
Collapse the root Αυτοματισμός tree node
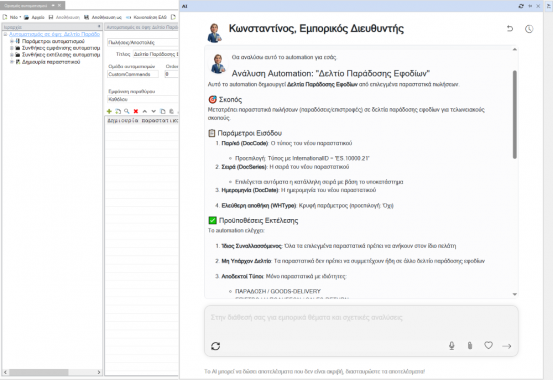(5, 34)
